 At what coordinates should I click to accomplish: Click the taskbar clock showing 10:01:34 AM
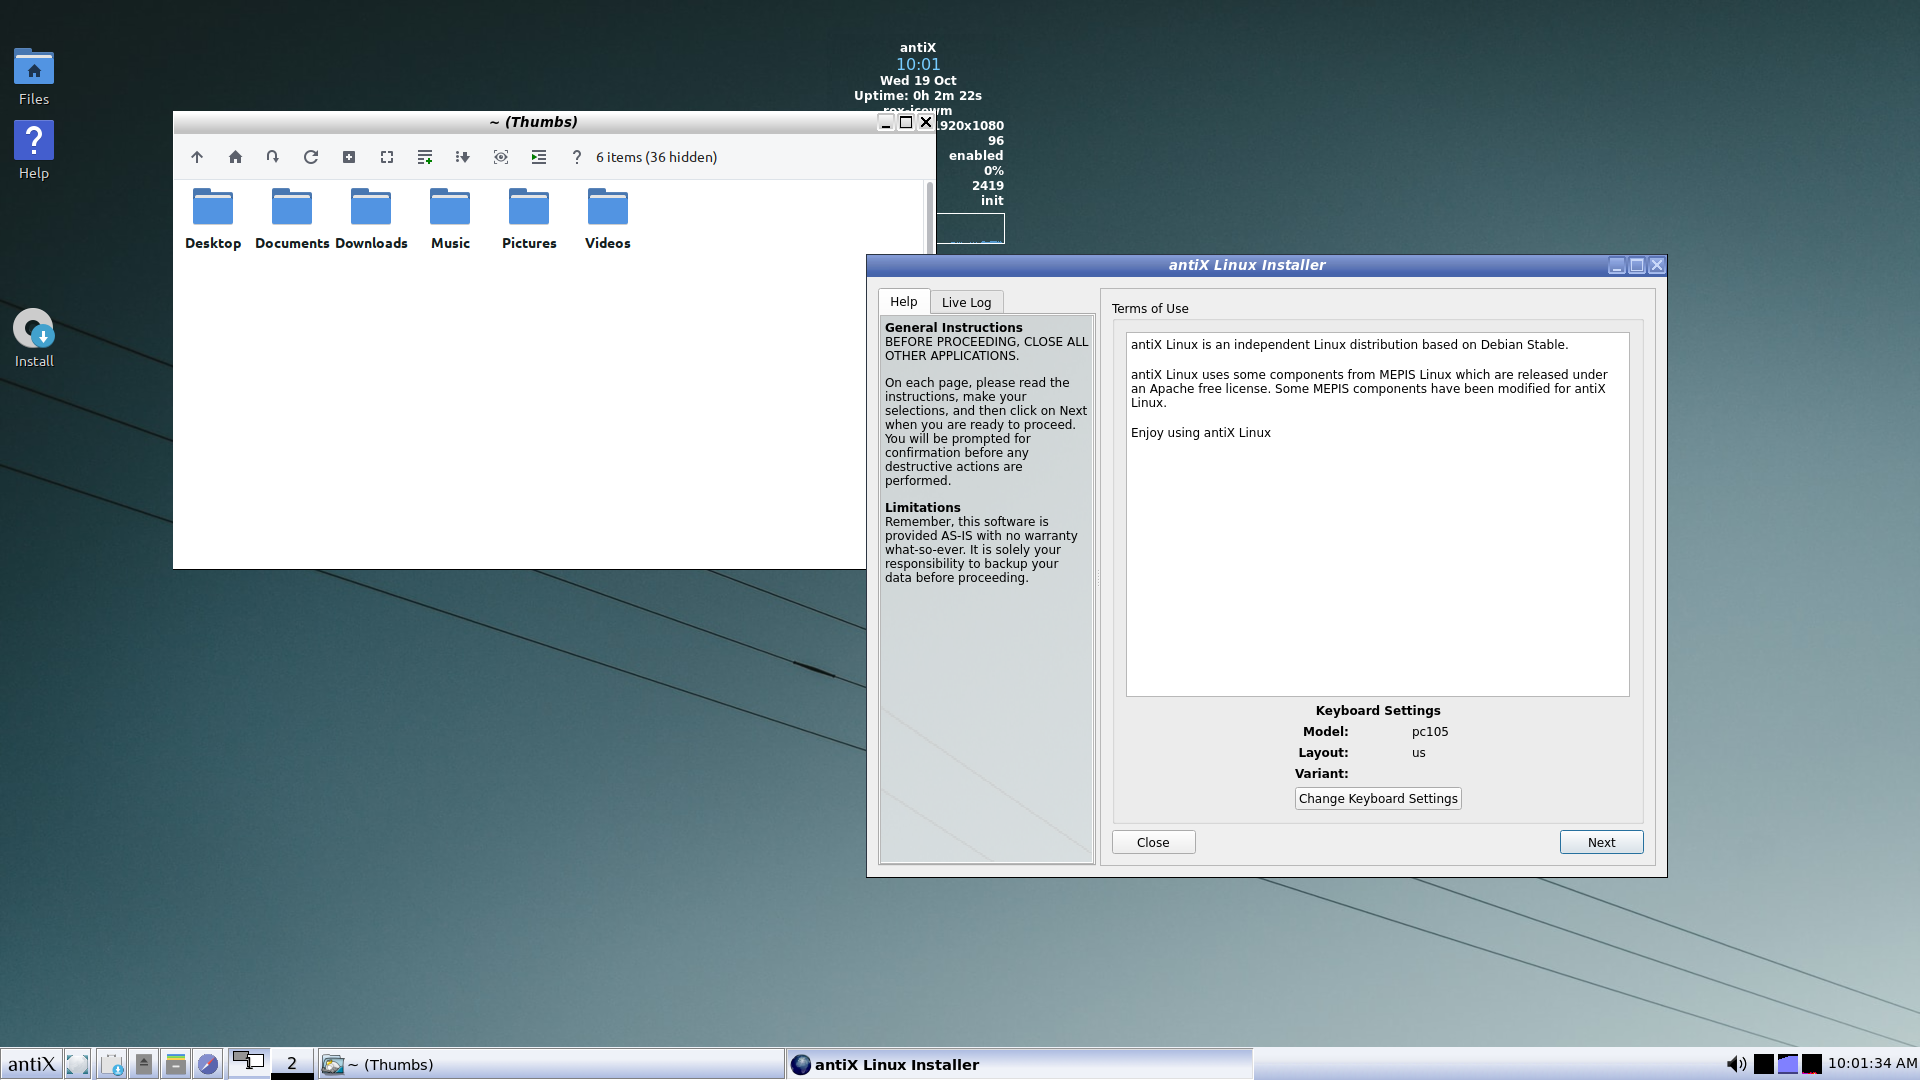[x=1872, y=1064]
